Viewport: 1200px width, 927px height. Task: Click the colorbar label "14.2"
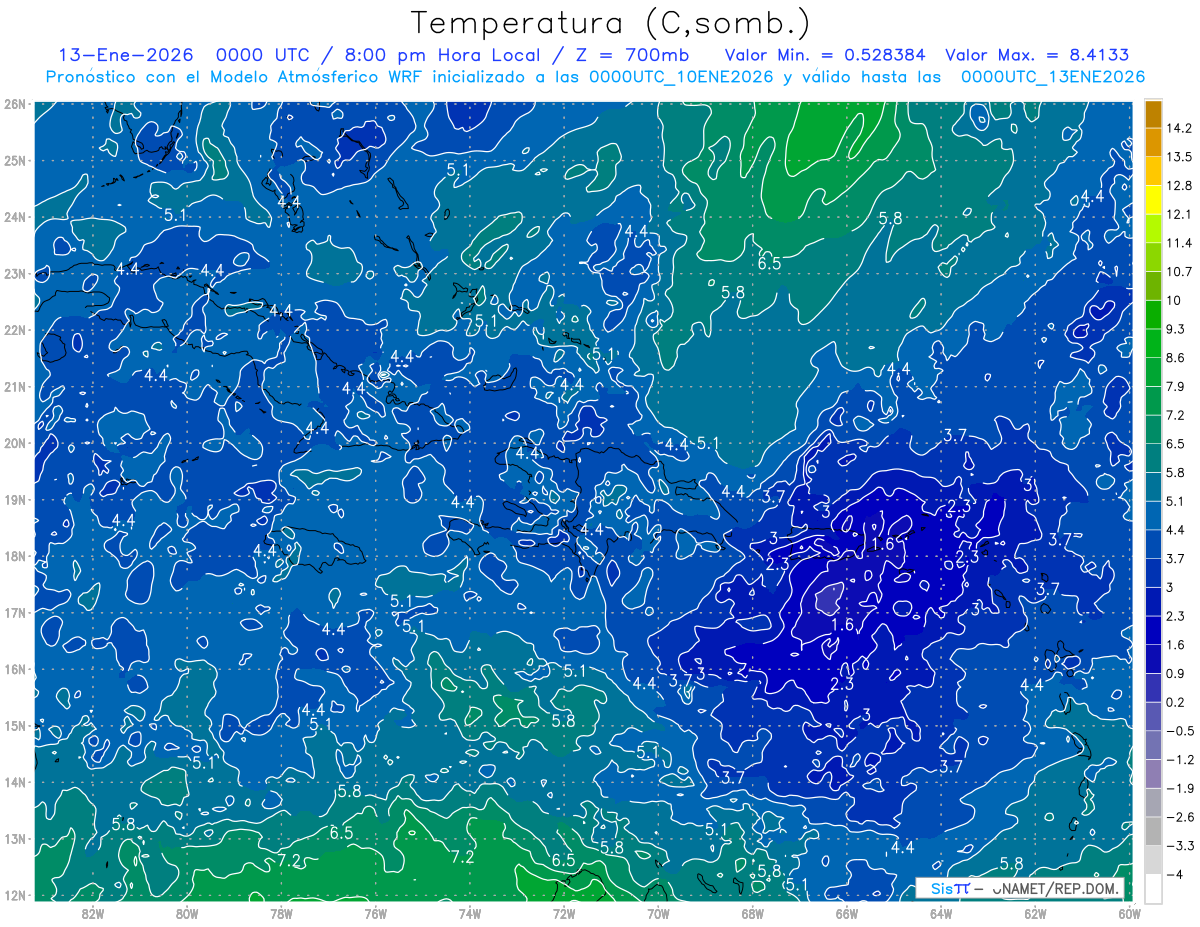pyautogui.click(x=1180, y=128)
